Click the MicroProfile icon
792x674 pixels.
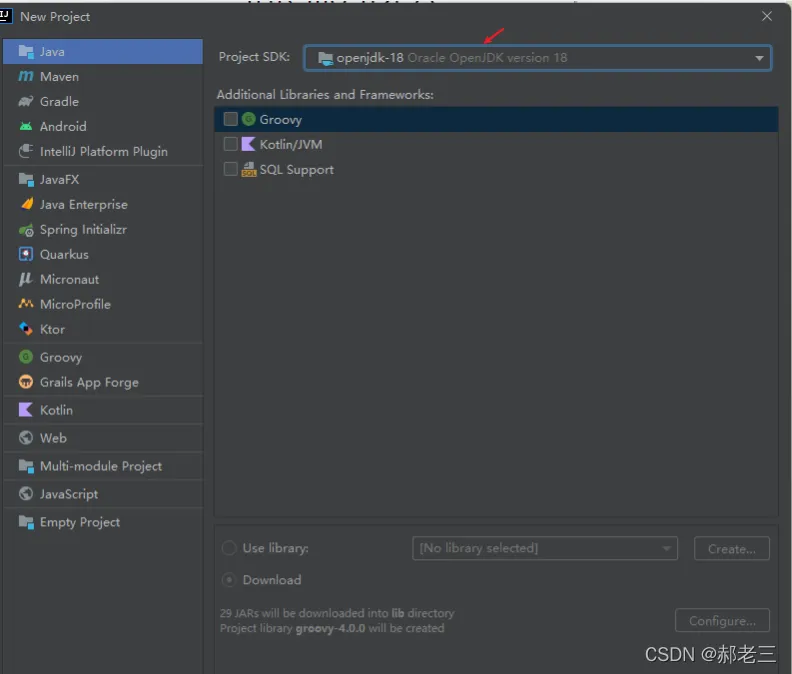pos(26,304)
